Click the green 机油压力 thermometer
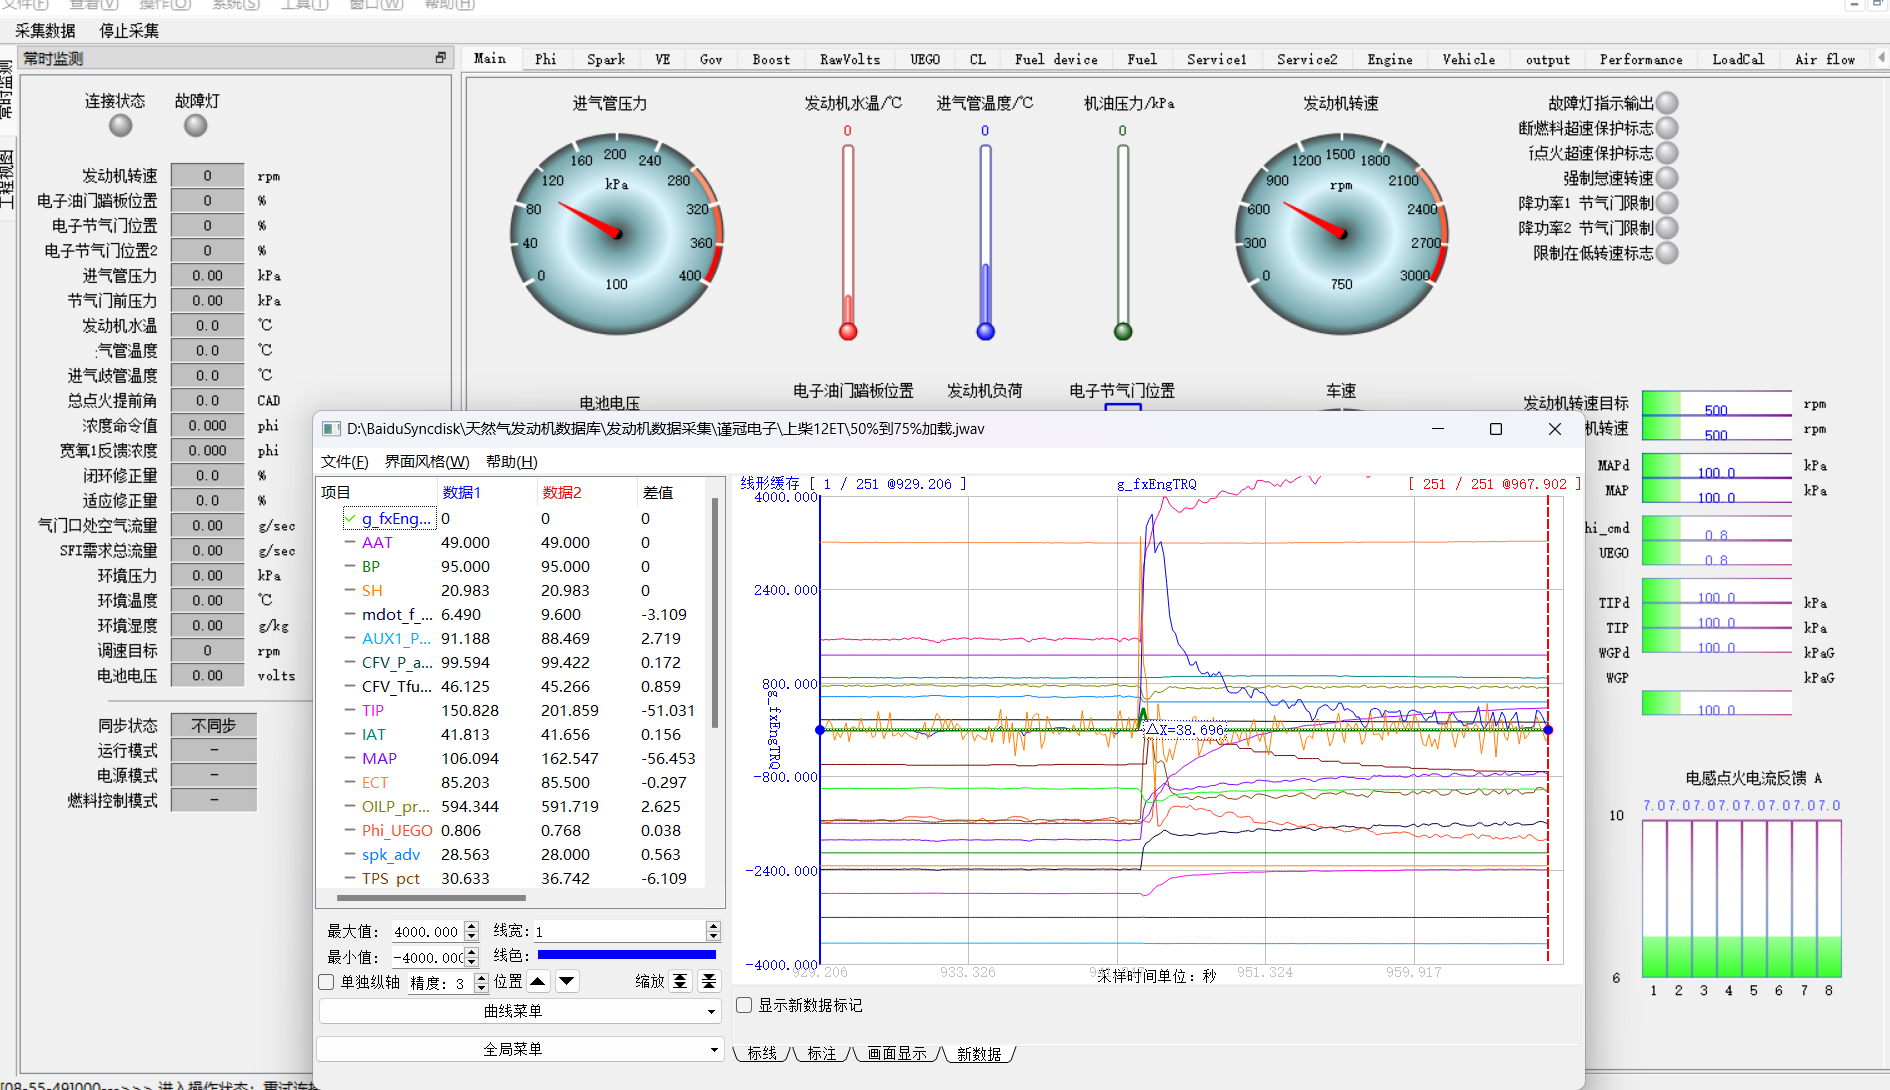The width and height of the screenshot is (1890, 1090). click(x=1123, y=242)
